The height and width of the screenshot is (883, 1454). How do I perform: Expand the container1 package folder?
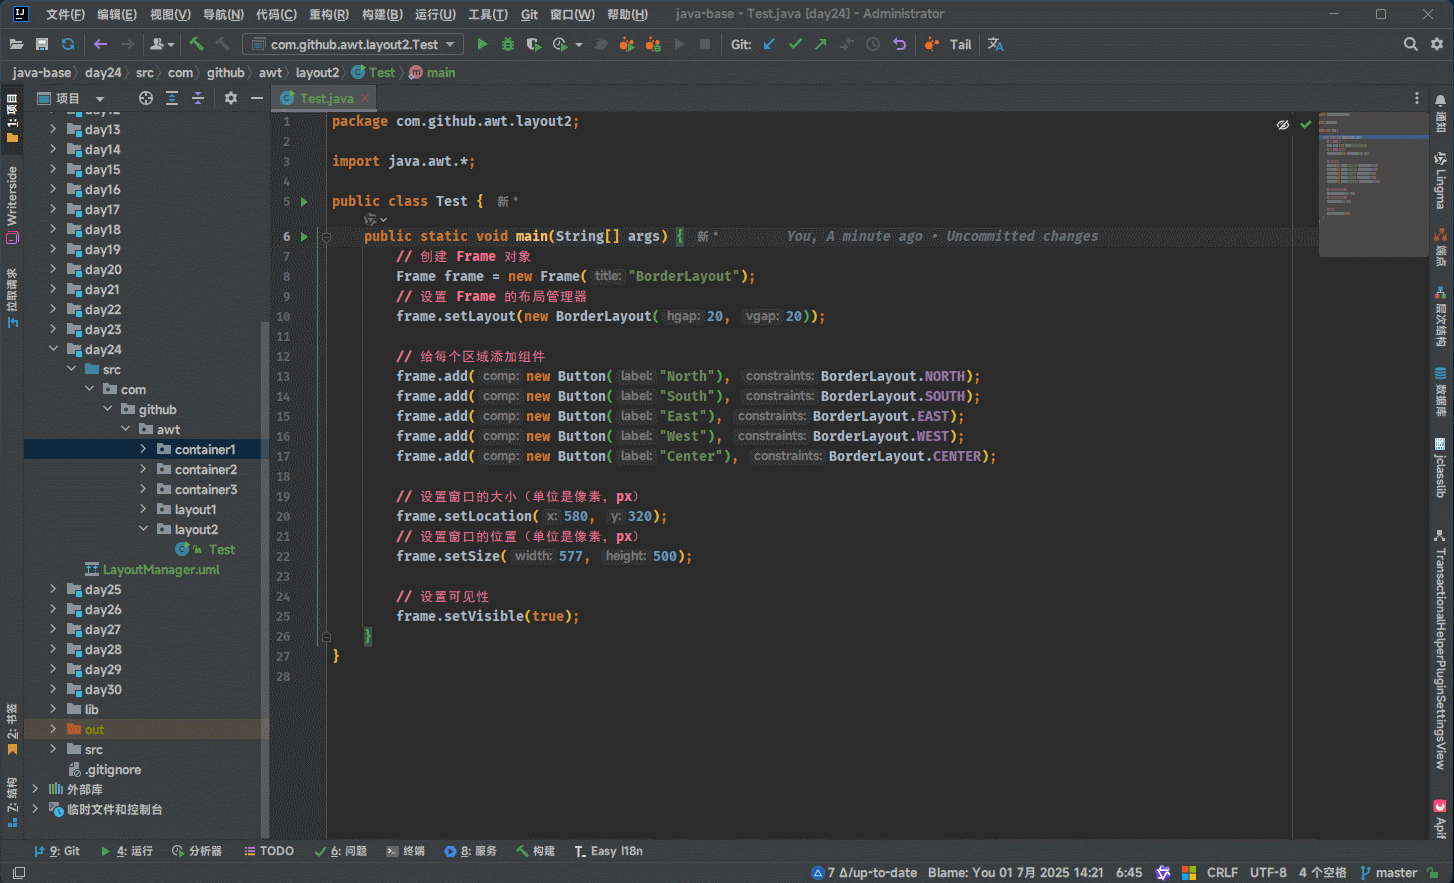[x=143, y=449]
